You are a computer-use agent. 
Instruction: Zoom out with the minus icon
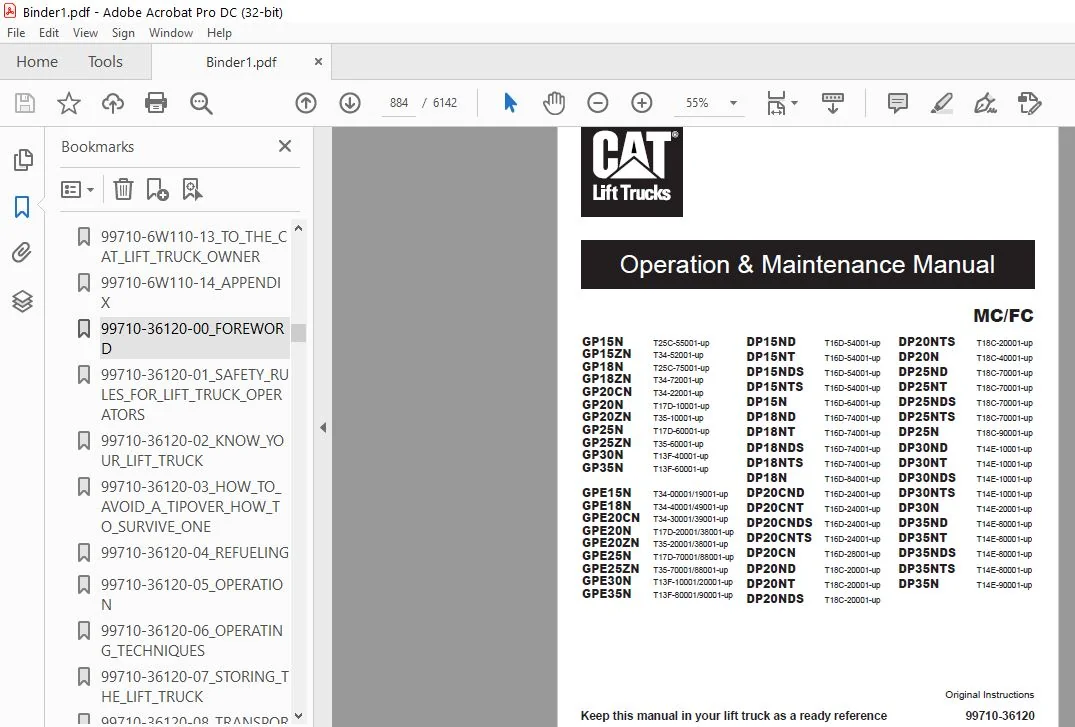[598, 103]
